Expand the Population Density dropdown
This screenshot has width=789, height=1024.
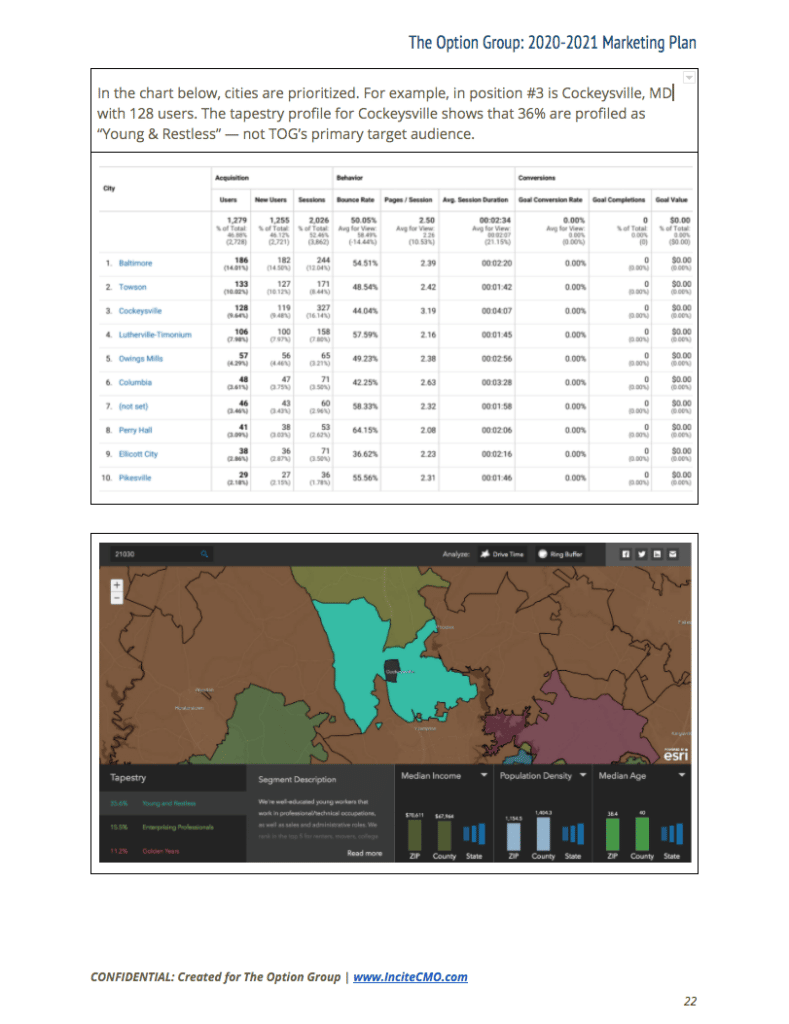pyautogui.click(x=583, y=775)
